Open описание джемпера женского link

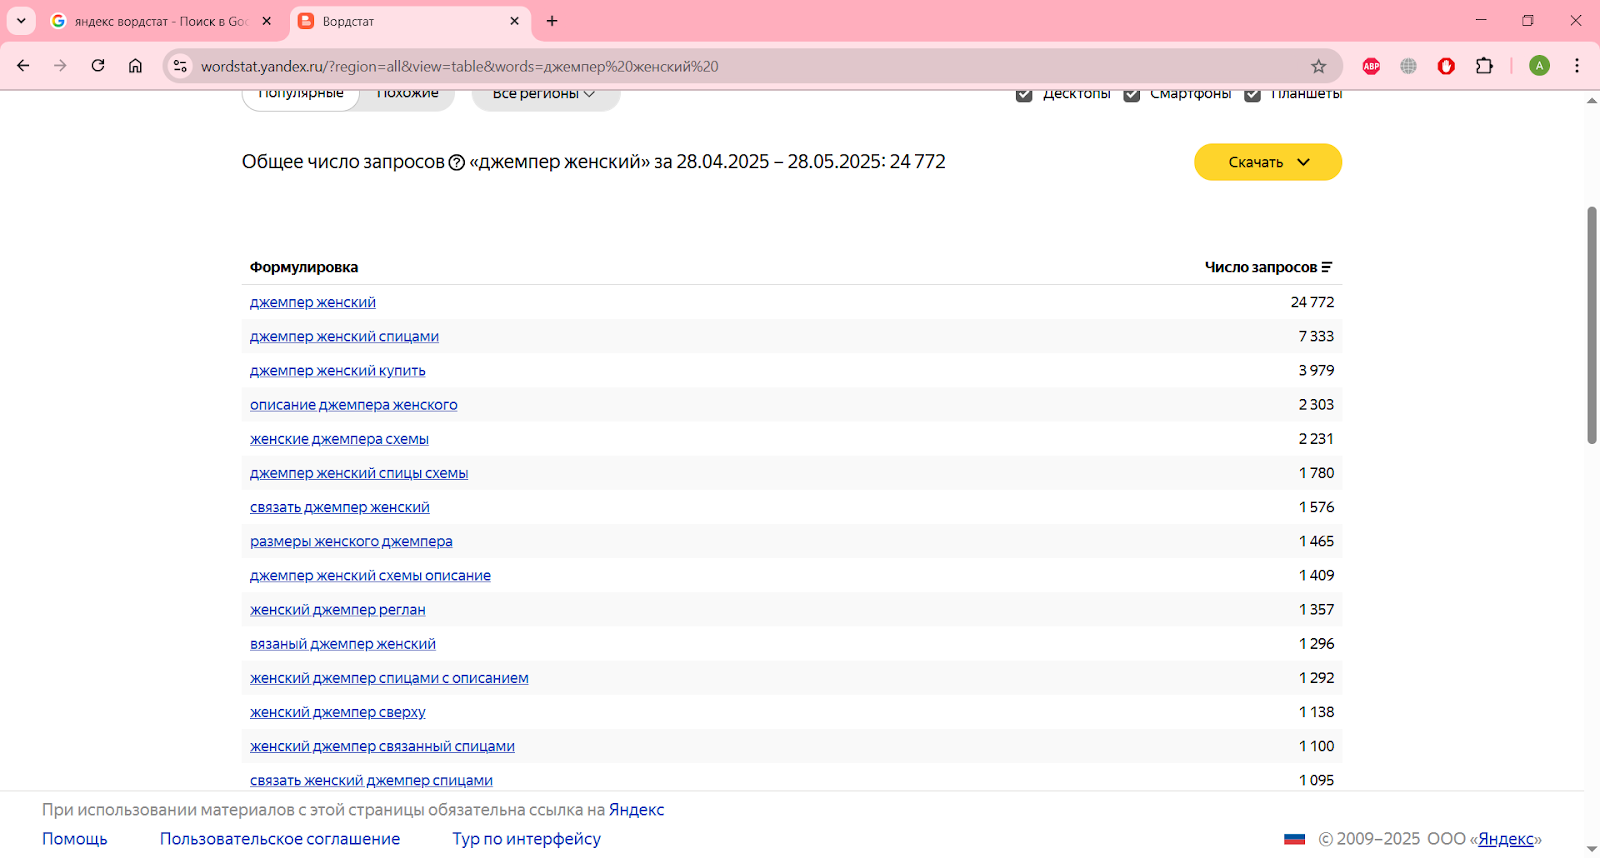tap(354, 404)
